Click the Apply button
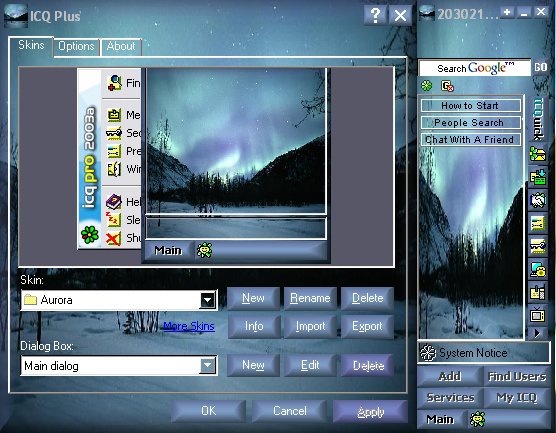 (x=371, y=412)
